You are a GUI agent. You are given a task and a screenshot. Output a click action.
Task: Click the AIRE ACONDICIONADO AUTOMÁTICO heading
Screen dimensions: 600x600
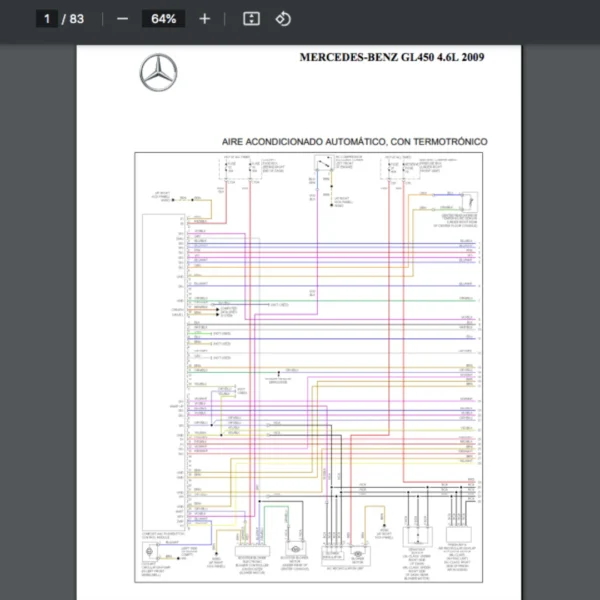pos(354,142)
